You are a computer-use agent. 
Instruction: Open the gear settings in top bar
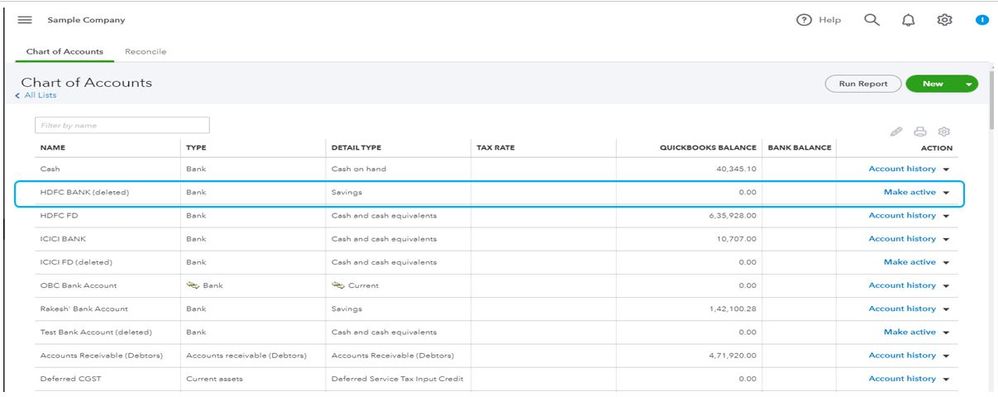point(945,20)
